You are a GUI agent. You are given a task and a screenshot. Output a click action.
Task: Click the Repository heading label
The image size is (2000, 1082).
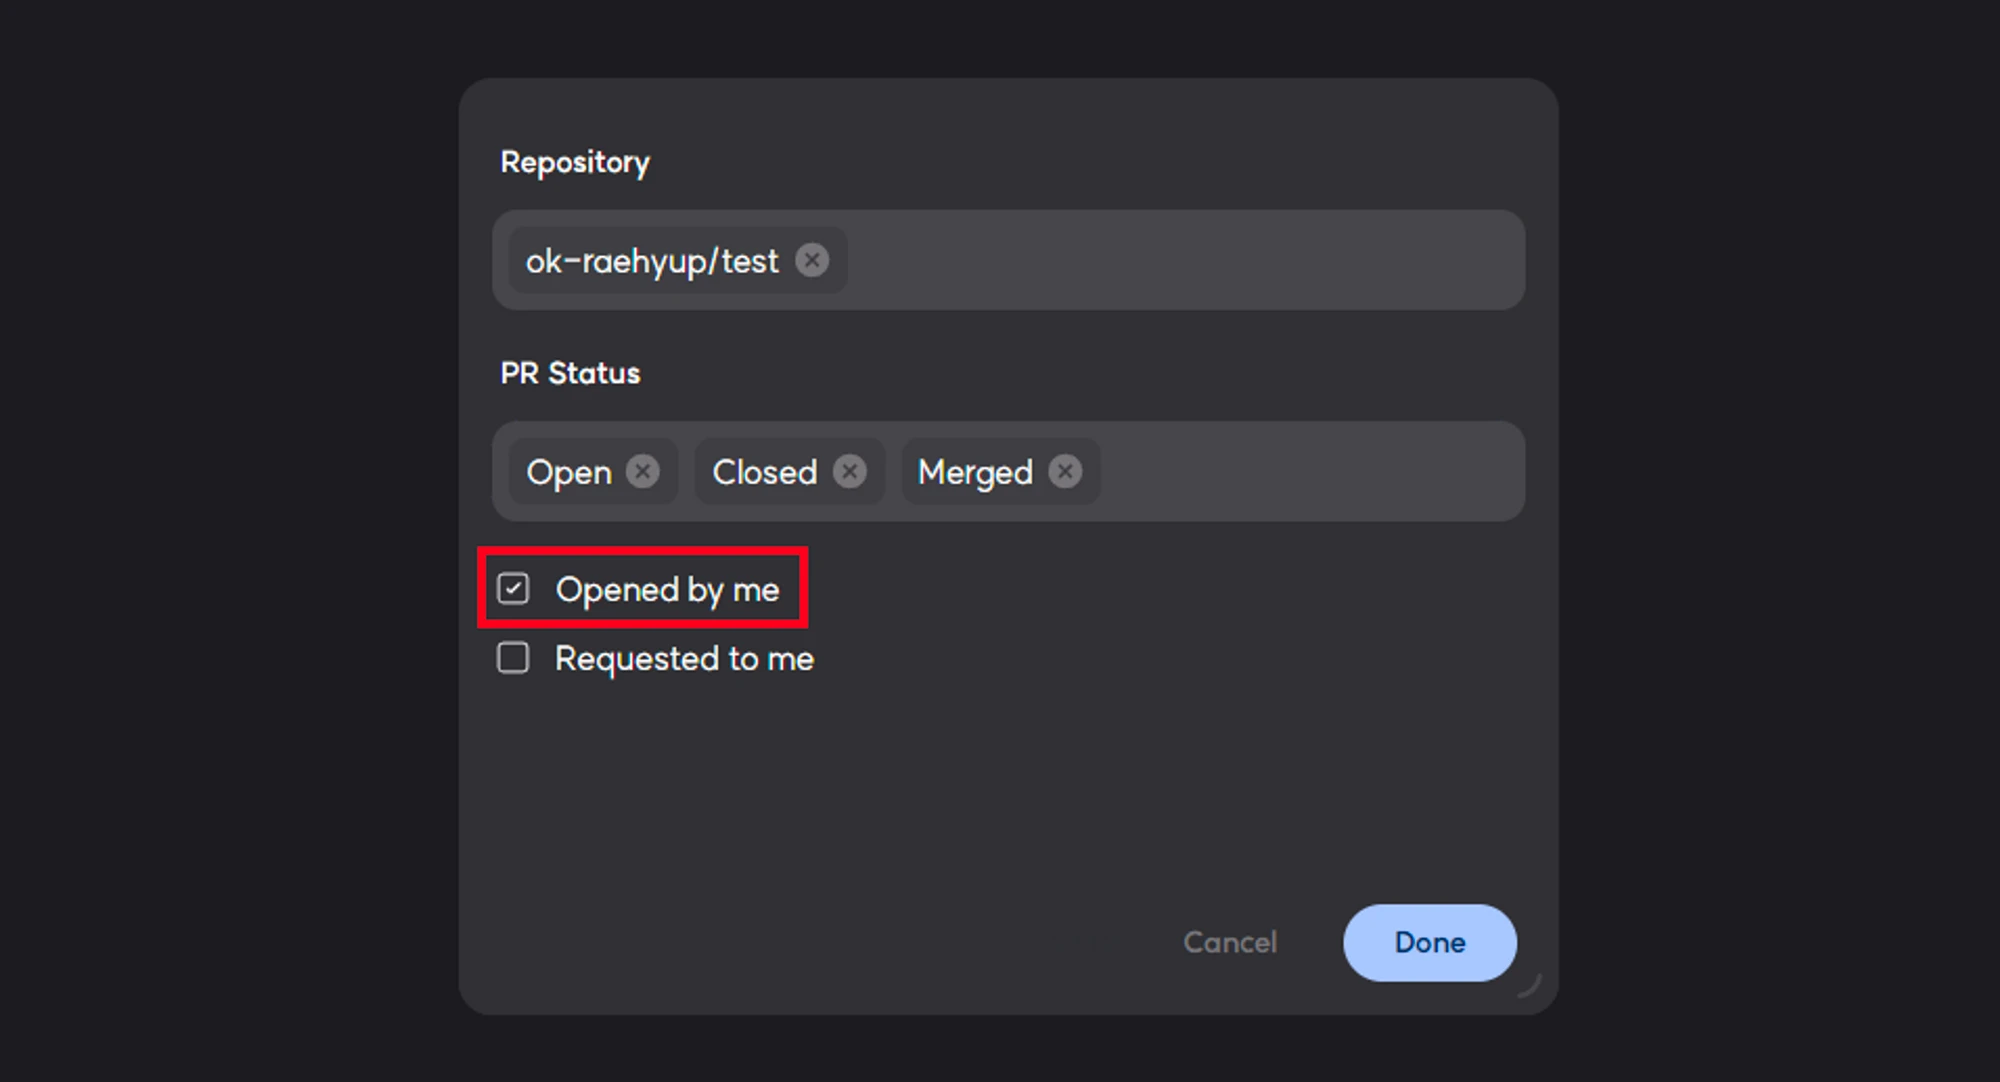point(575,162)
